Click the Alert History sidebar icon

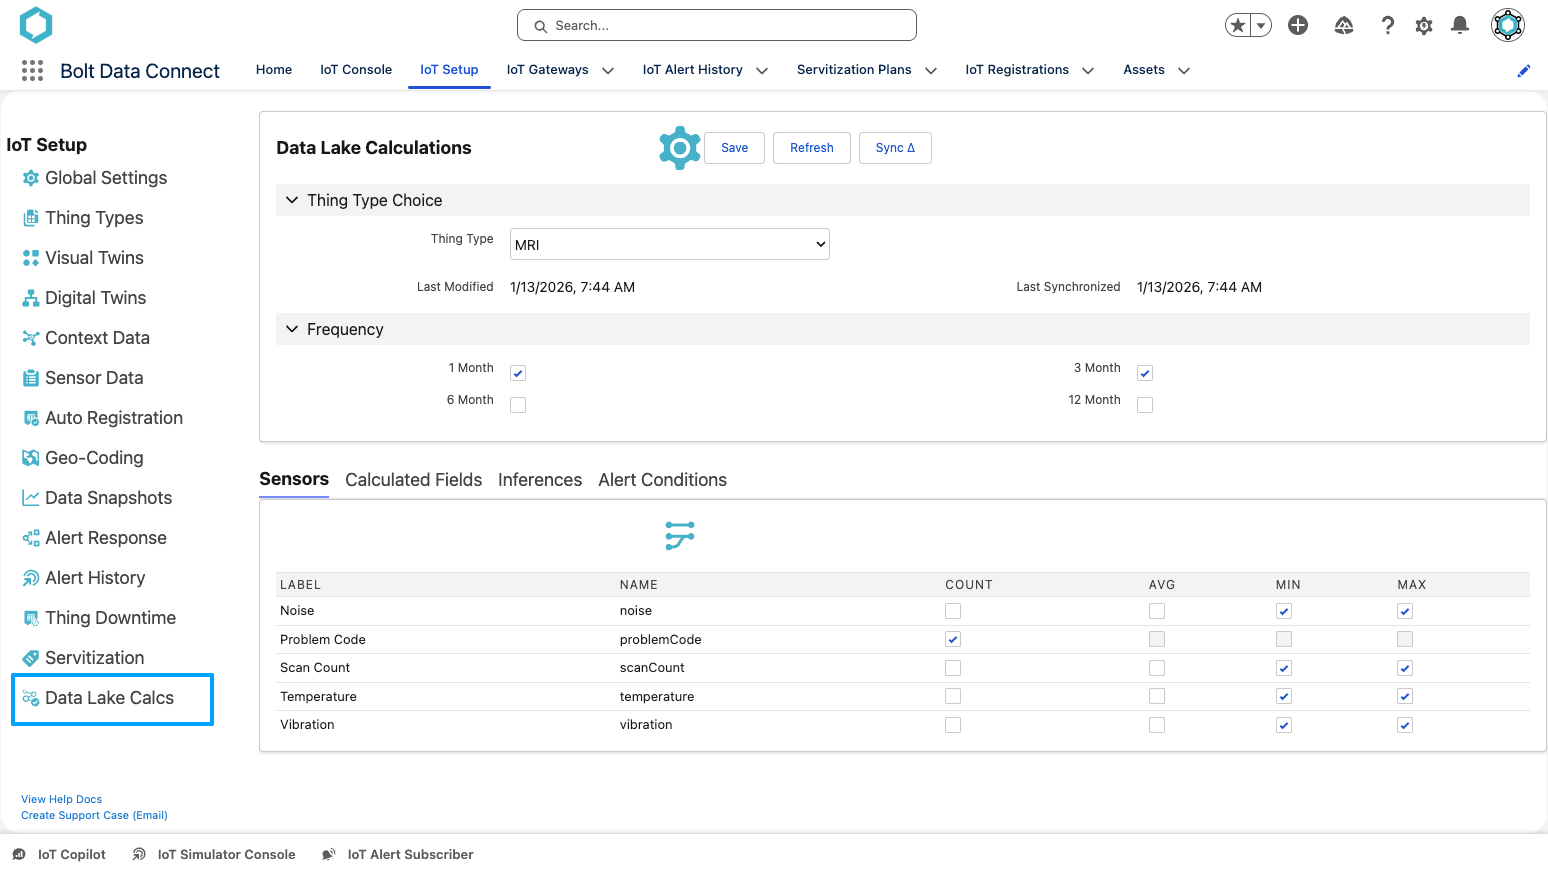(x=31, y=578)
